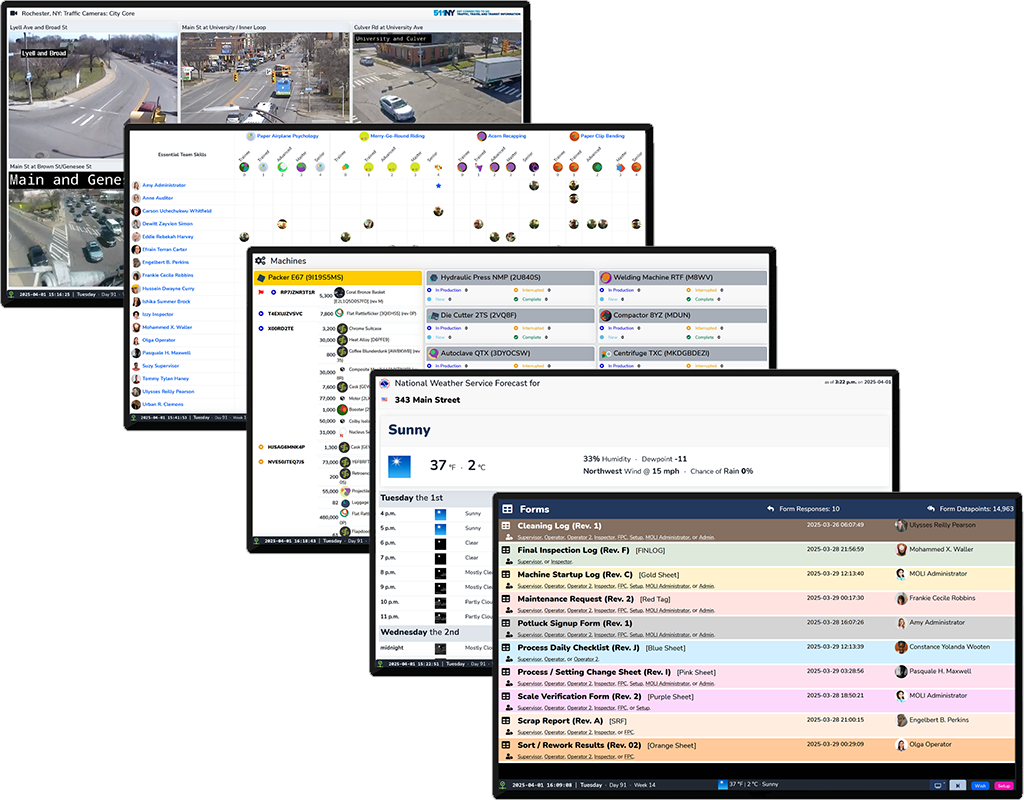Open the Machine Startup Log (Rev. C) form
The width and height of the screenshot is (1024, 800).
pyautogui.click(x=575, y=575)
